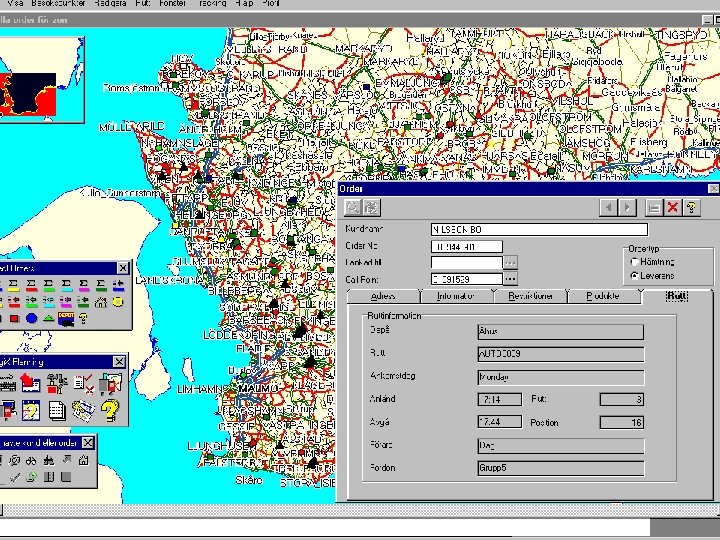Screen dimensions: 720x540
Task: Click the red building planning icon
Action: point(57,383)
